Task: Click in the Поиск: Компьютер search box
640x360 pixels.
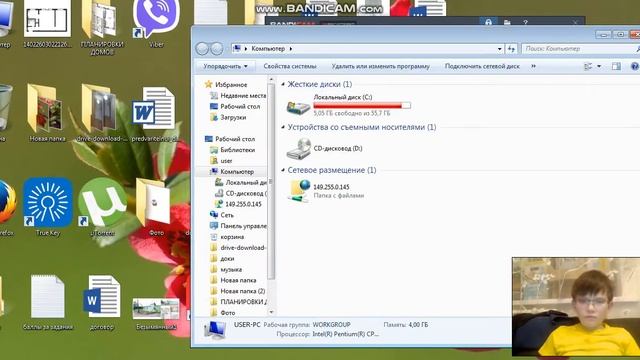Action: (580, 49)
